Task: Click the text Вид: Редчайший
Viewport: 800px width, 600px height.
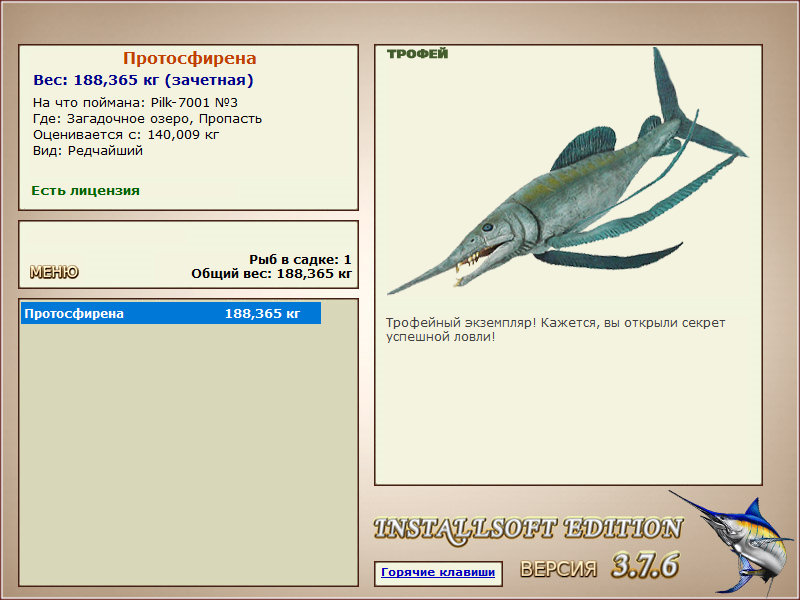Action: click(x=88, y=151)
